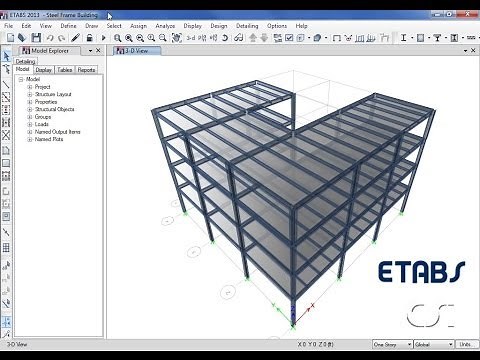The image size is (480, 360).
Task: Open the Options menu
Action: pyautogui.click(x=277, y=26)
